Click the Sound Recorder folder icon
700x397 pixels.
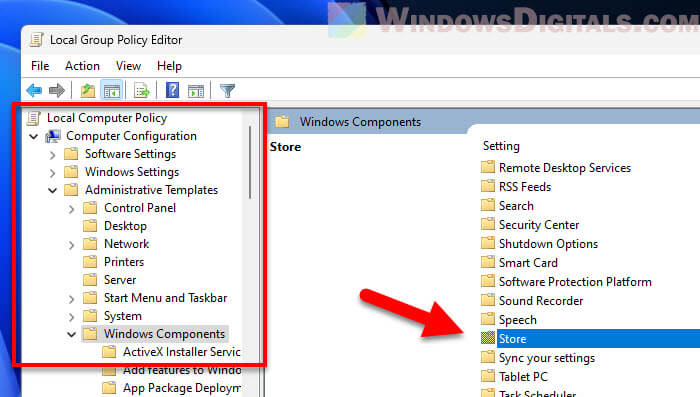(488, 300)
